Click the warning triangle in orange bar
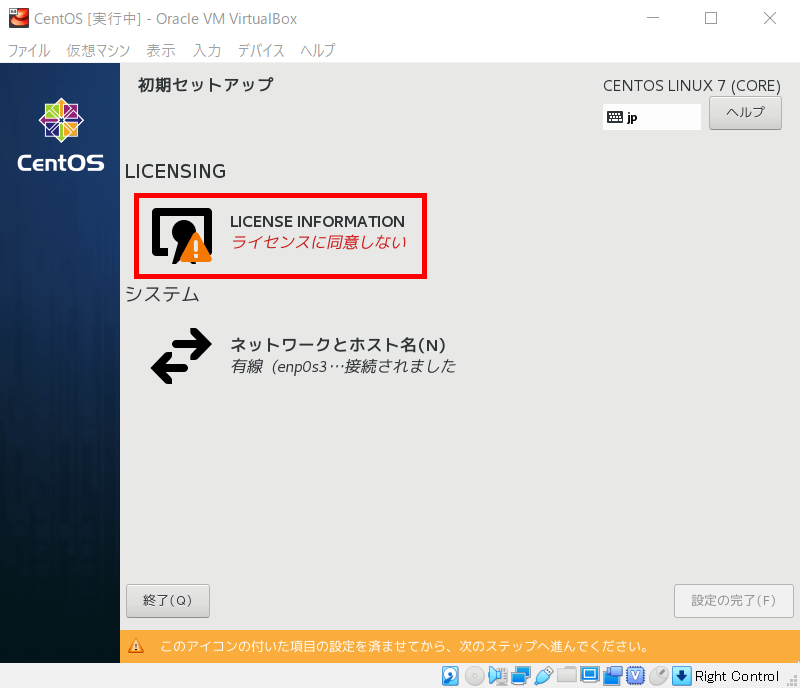800x688 pixels. [136, 646]
